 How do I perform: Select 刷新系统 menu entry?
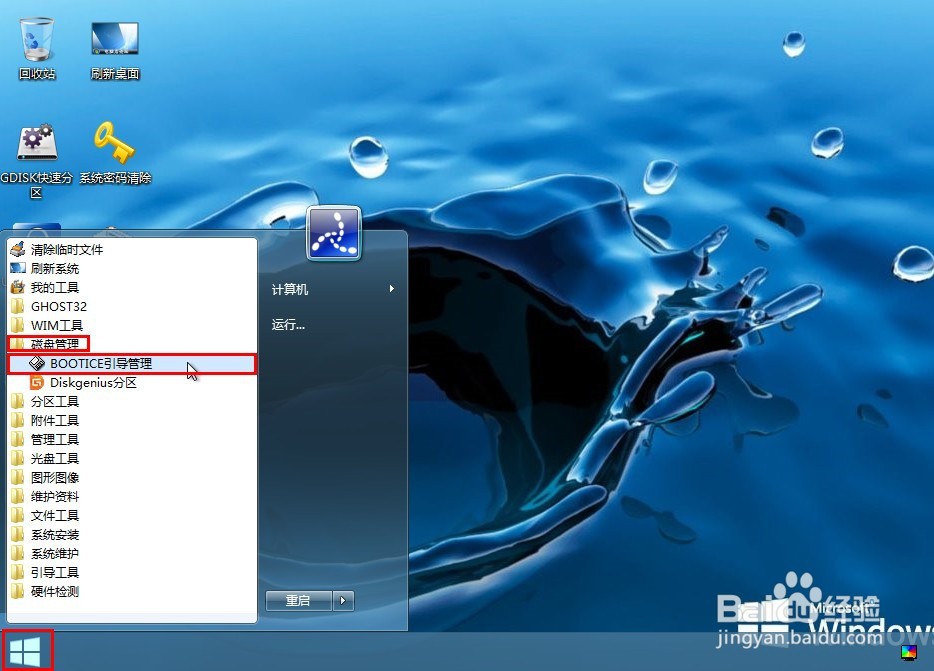[x=132, y=268]
